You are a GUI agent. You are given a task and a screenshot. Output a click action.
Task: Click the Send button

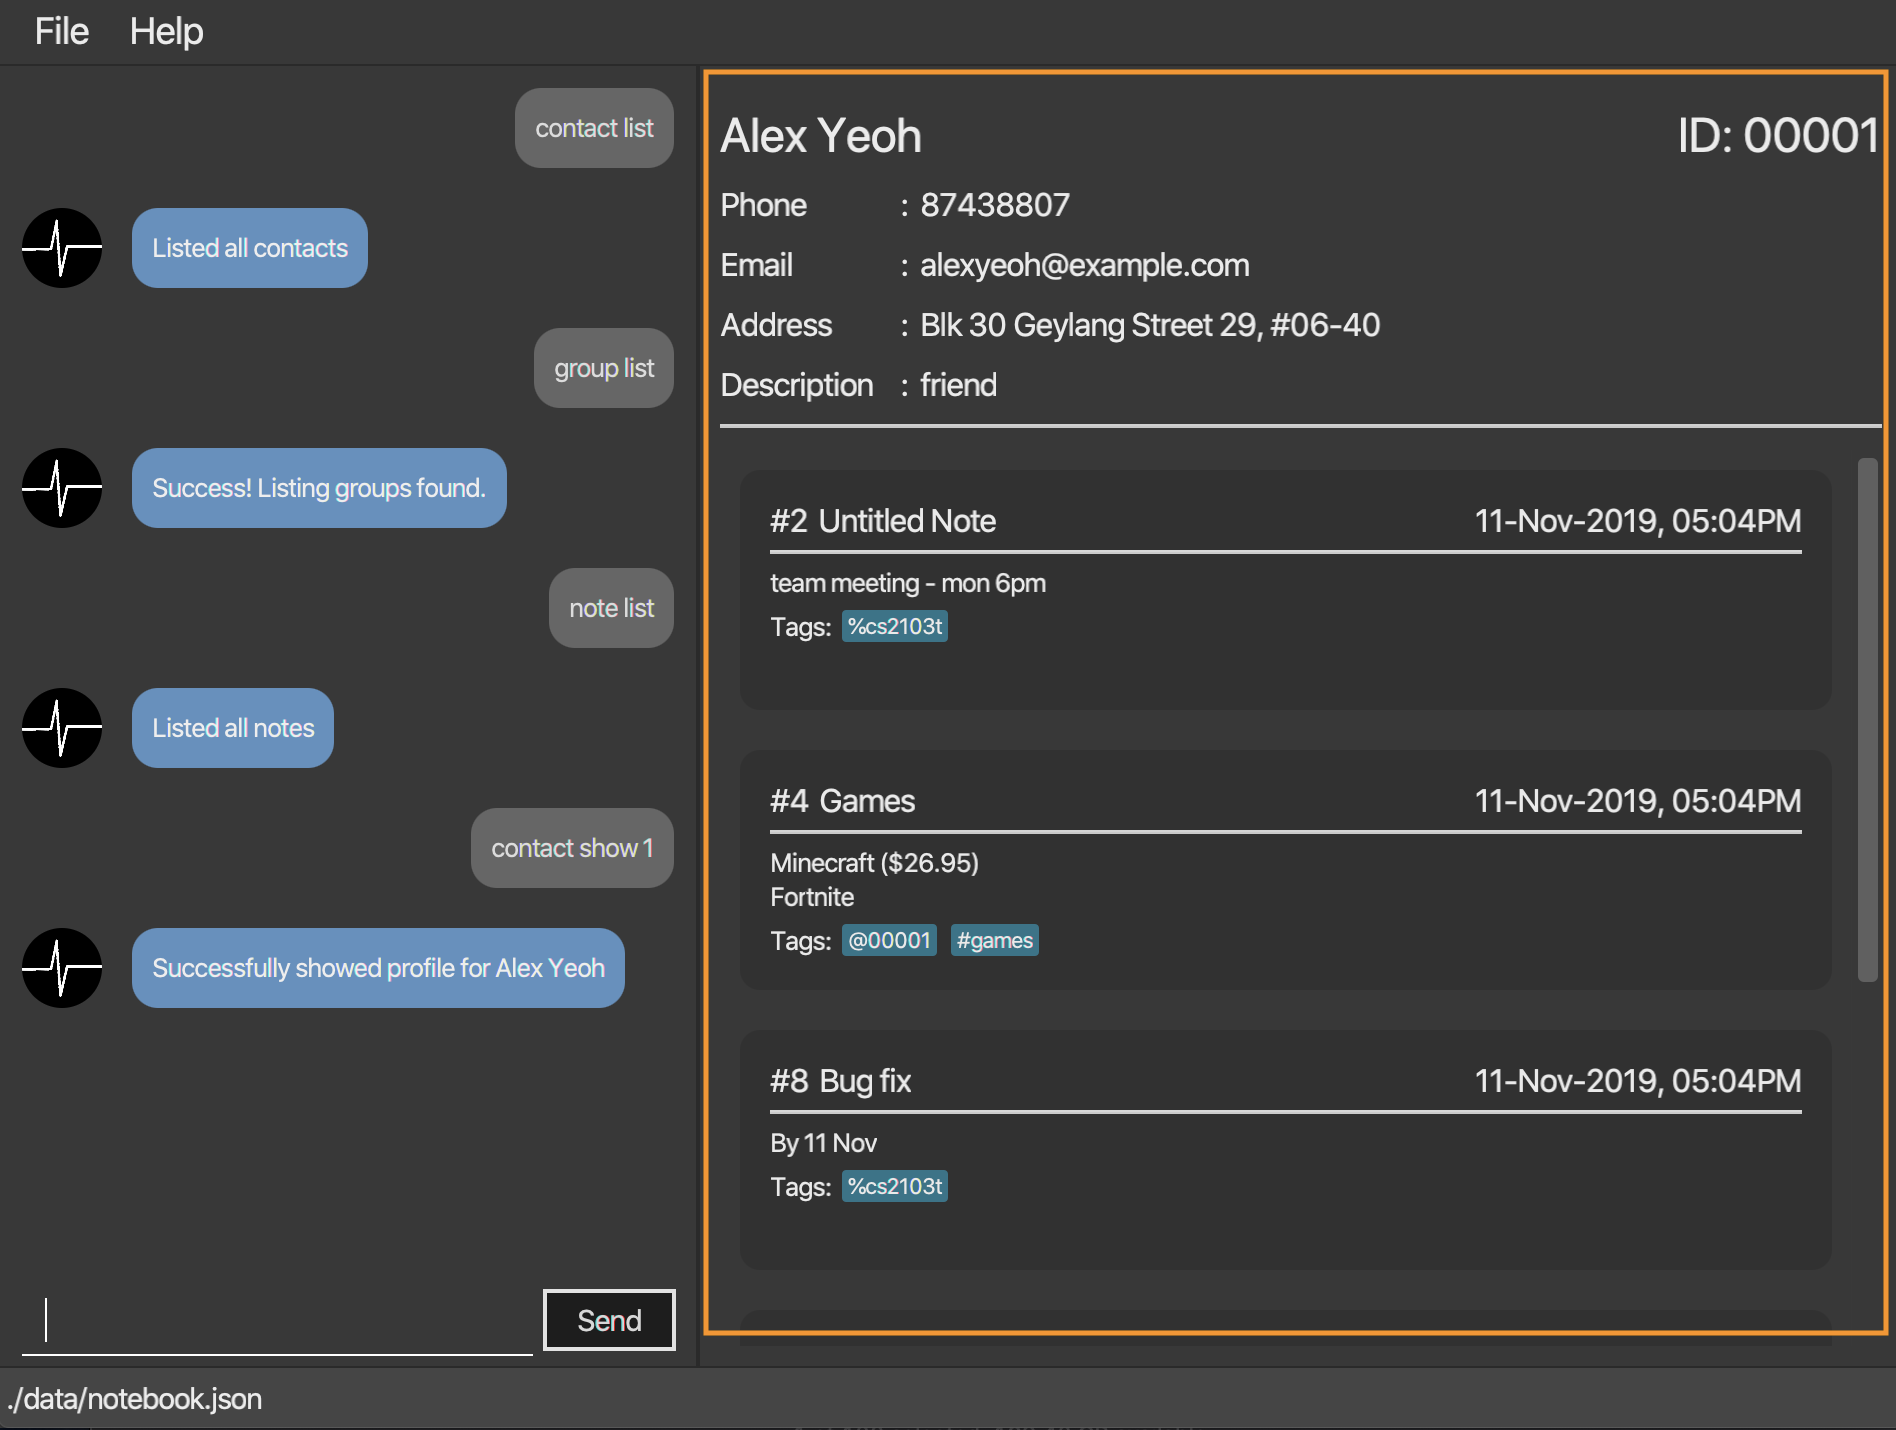point(609,1320)
